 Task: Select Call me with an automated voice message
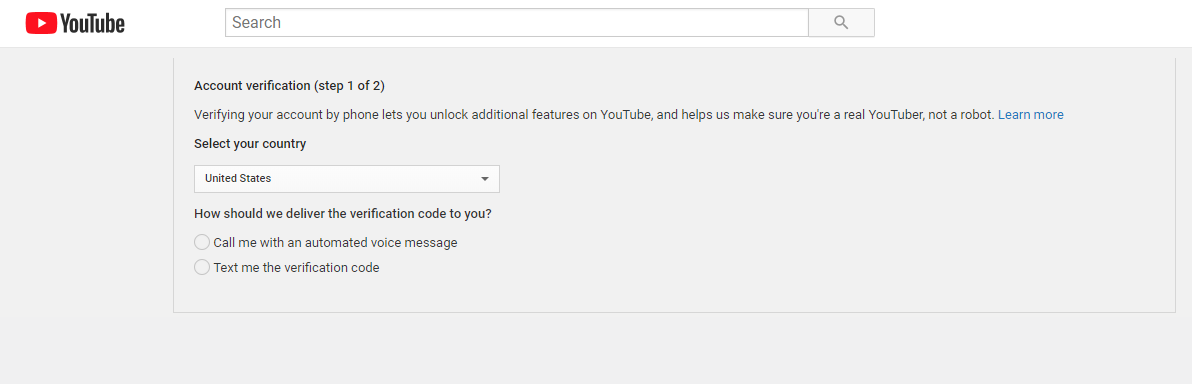[326, 243]
